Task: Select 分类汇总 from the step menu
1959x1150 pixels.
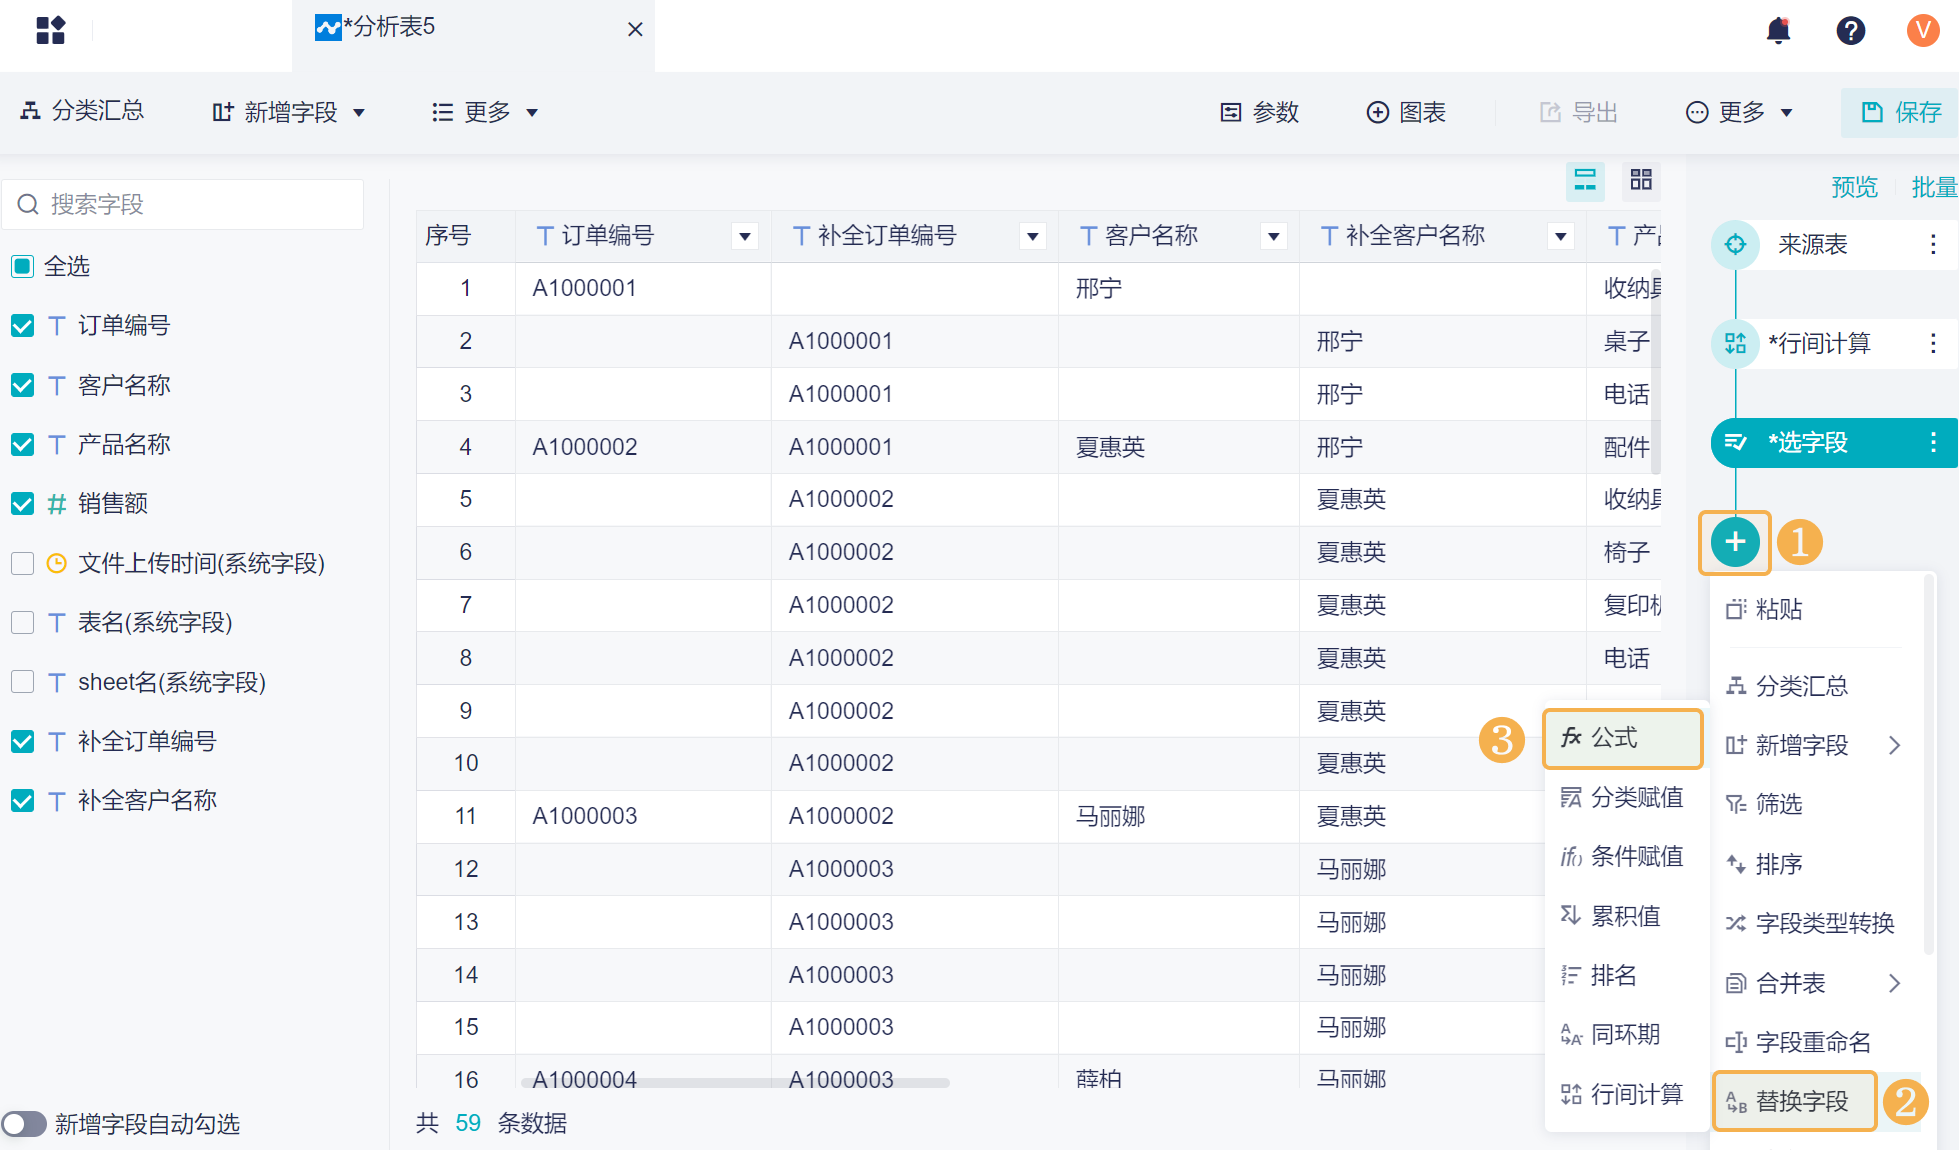Action: pos(1786,686)
